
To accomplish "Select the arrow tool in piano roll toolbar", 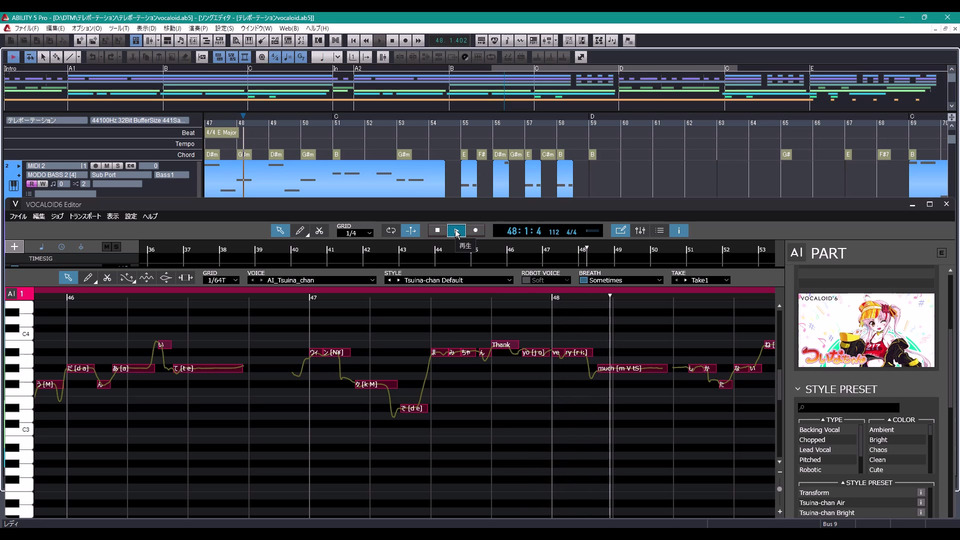I will click(67, 278).
